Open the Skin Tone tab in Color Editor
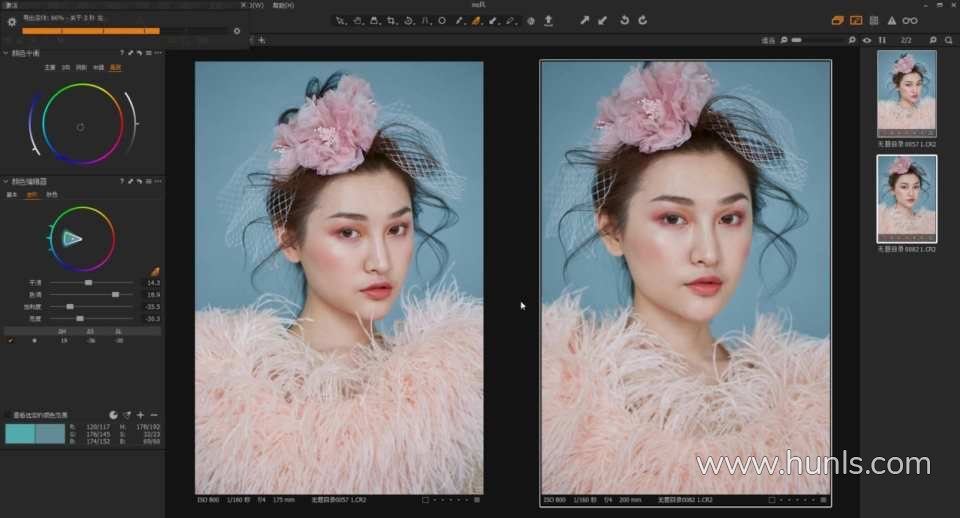 pos(52,195)
